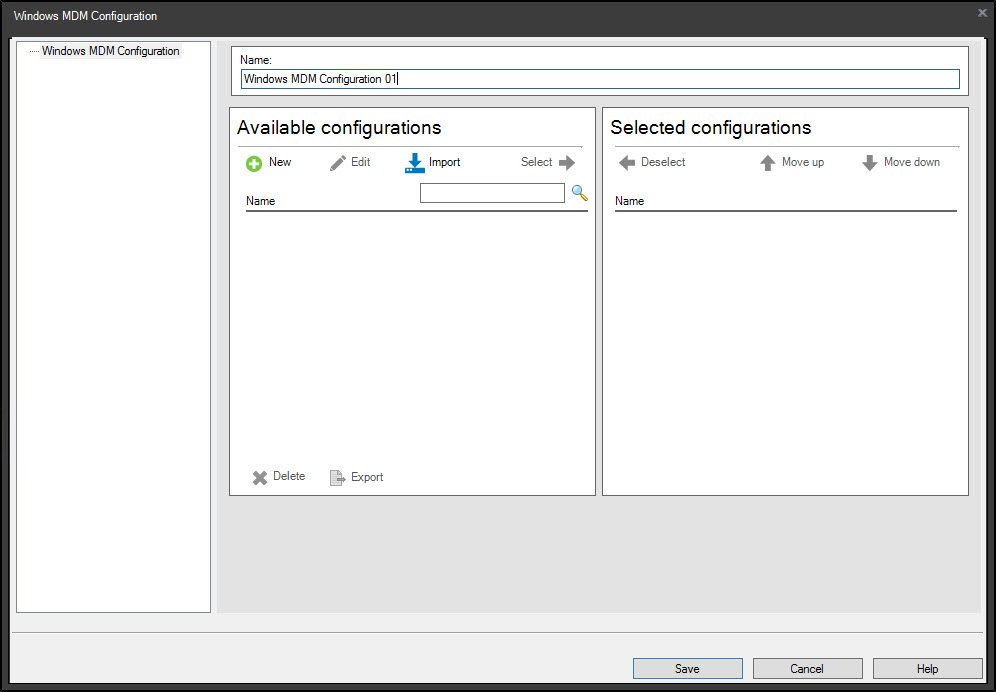The image size is (996, 692).
Task: Click the Deselect left-arrow icon
Action: click(627, 163)
